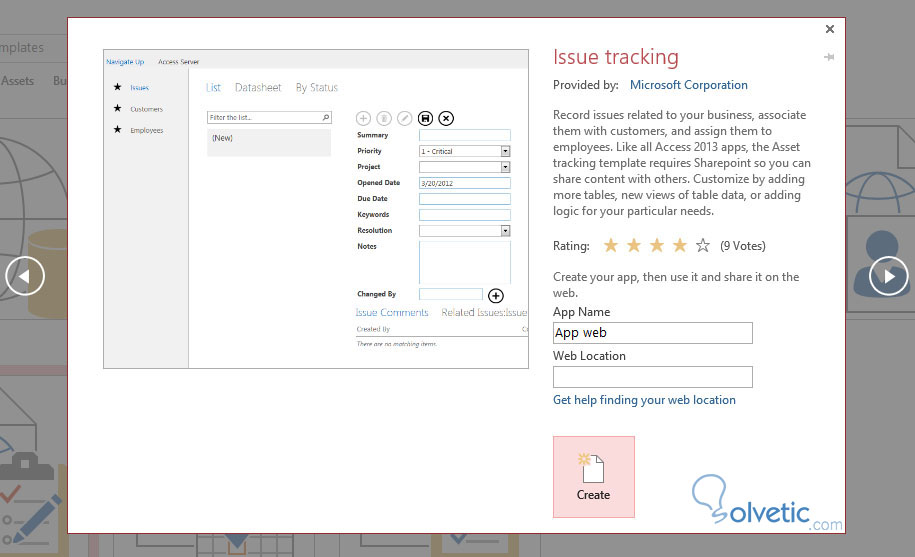Click the Access Server text in preview

pos(179,62)
